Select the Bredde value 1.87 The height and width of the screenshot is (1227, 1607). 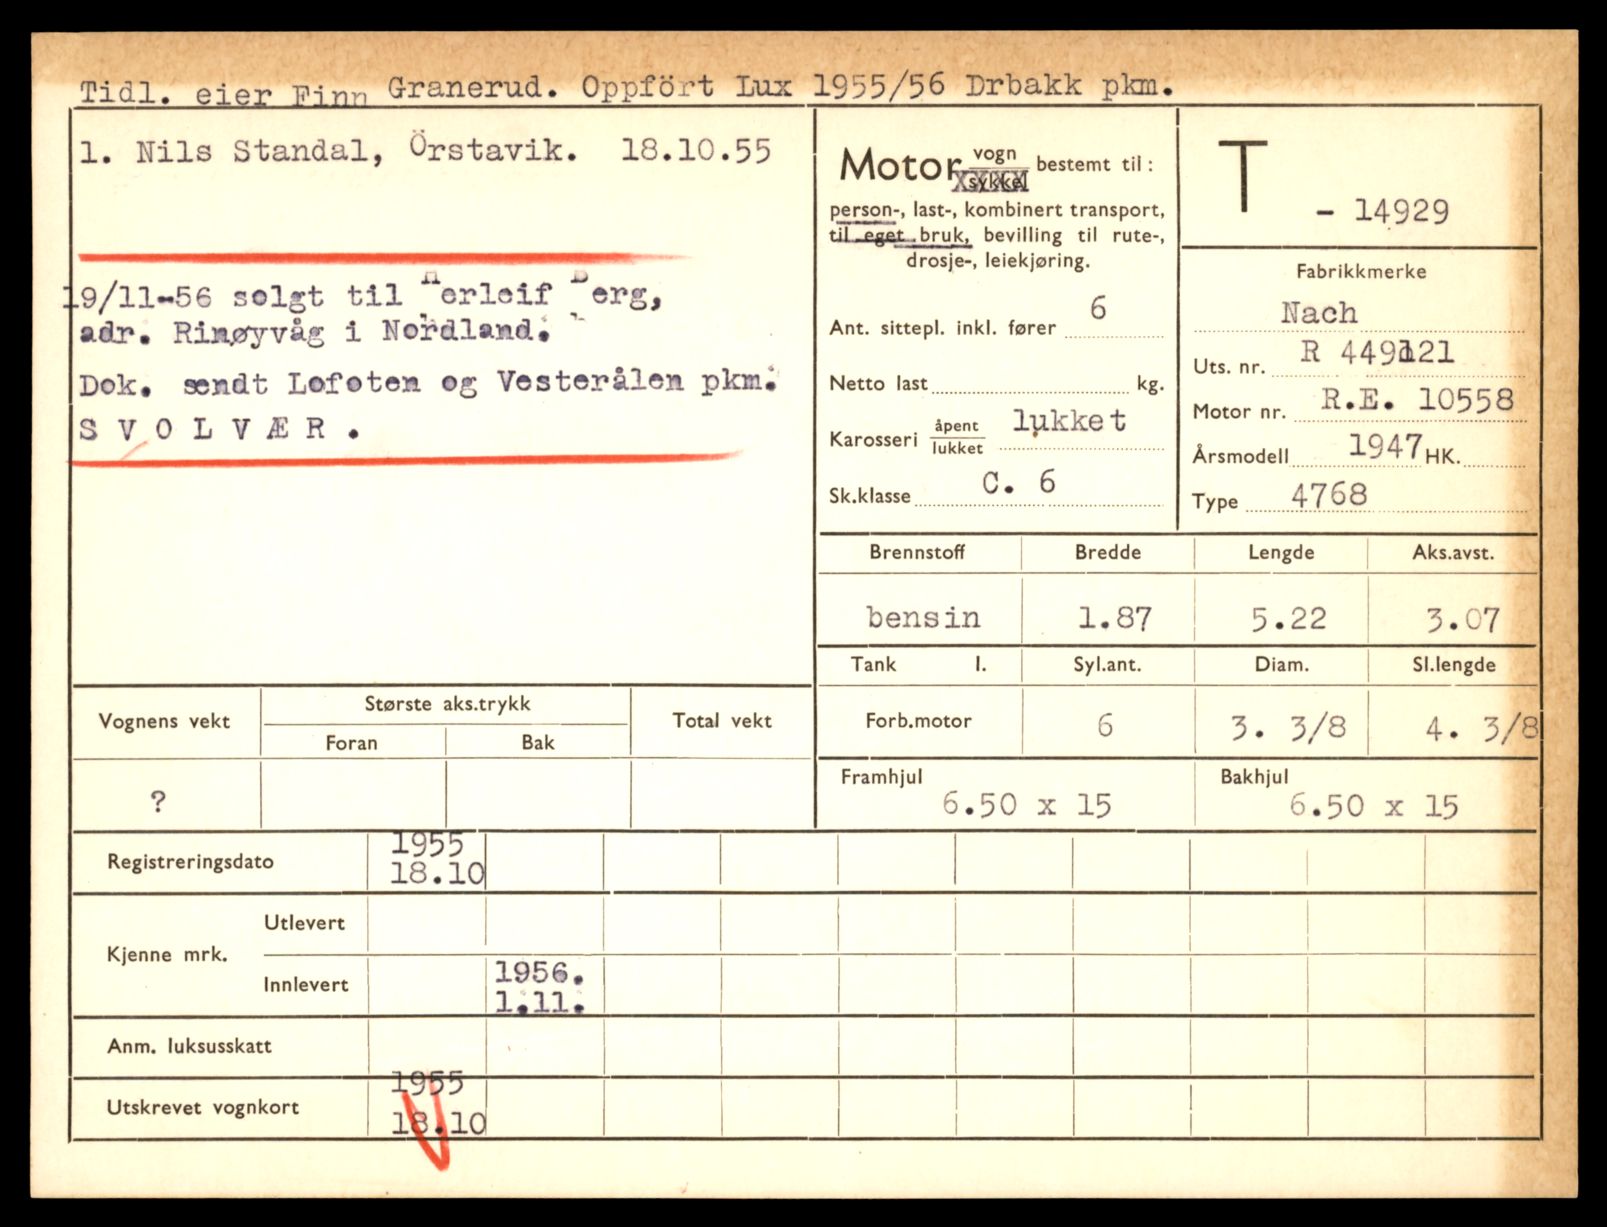point(1114,619)
